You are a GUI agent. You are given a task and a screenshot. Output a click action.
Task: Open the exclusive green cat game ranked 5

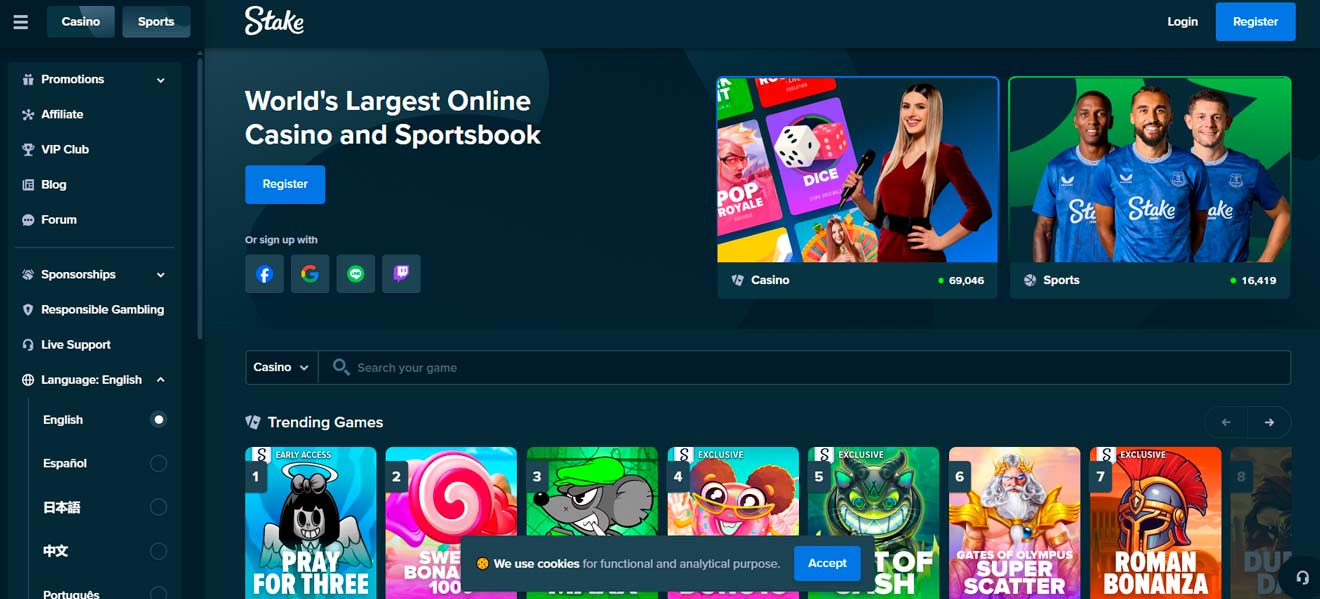pyautogui.click(x=873, y=523)
